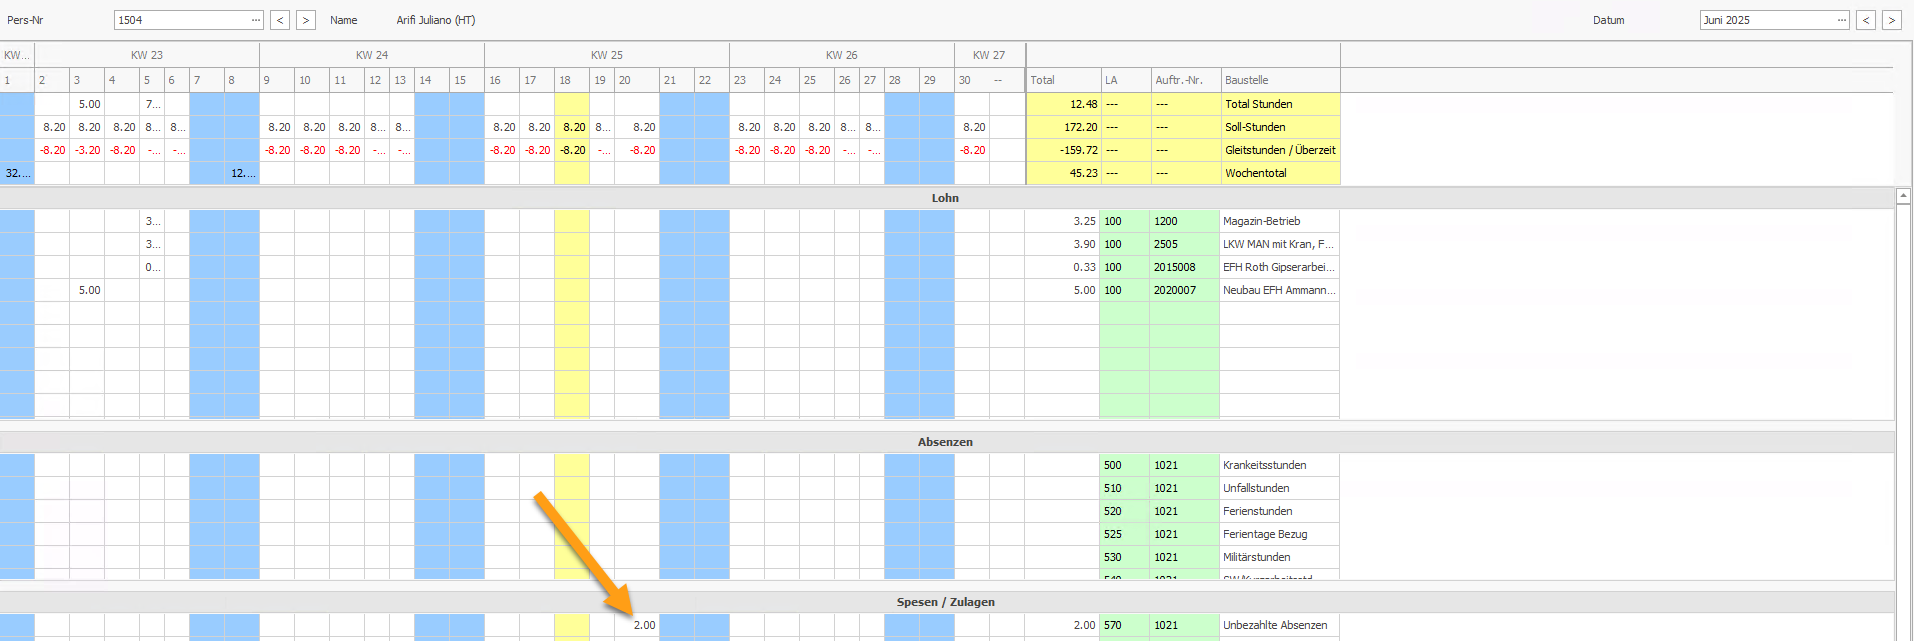Select the Lohn section header
The height and width of the screenshot is (641, 1914).
[x=945, y=198]
